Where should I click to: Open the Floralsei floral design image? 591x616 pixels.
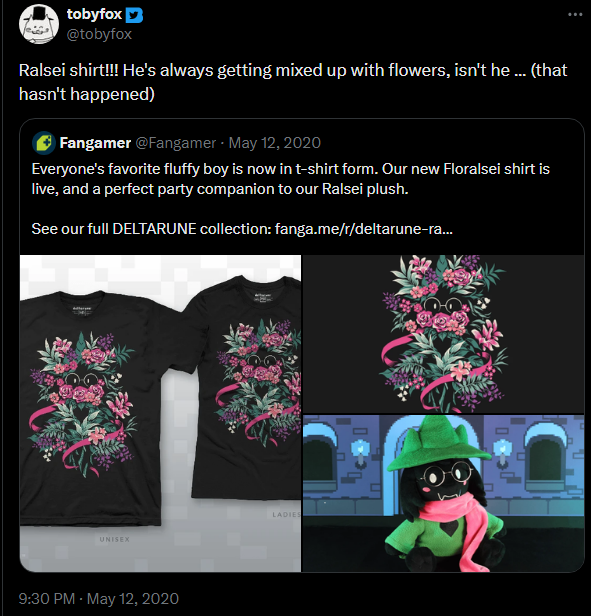click(443, 334)
